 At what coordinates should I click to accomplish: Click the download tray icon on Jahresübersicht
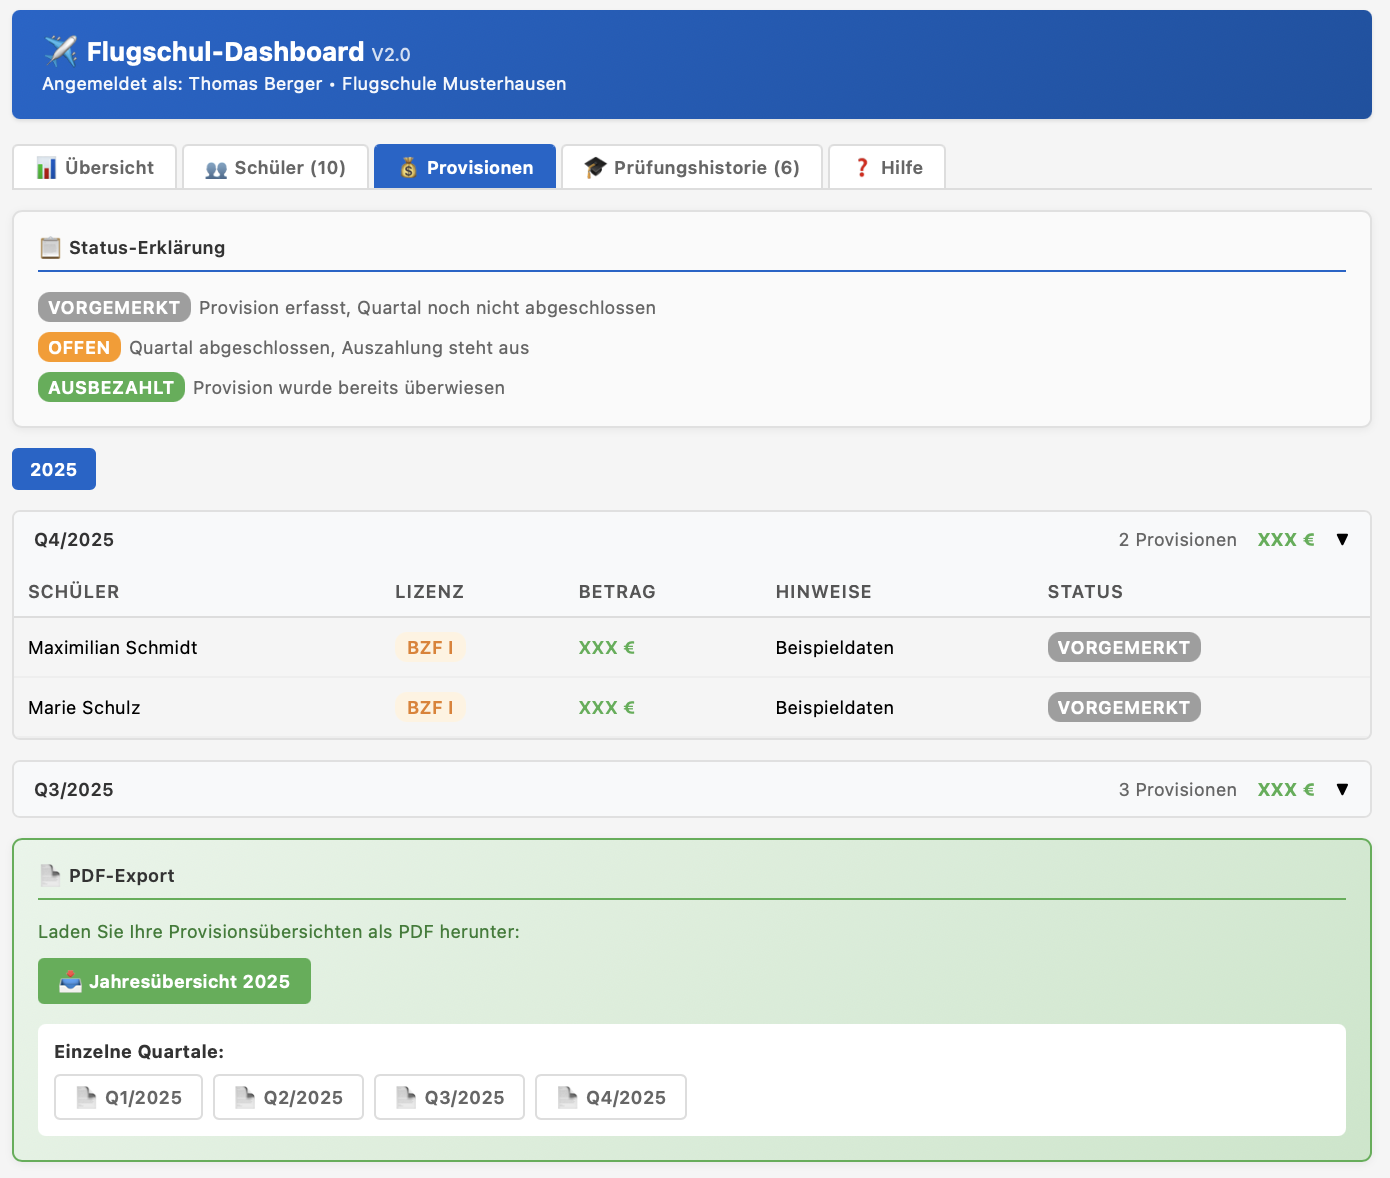[70, 982]
